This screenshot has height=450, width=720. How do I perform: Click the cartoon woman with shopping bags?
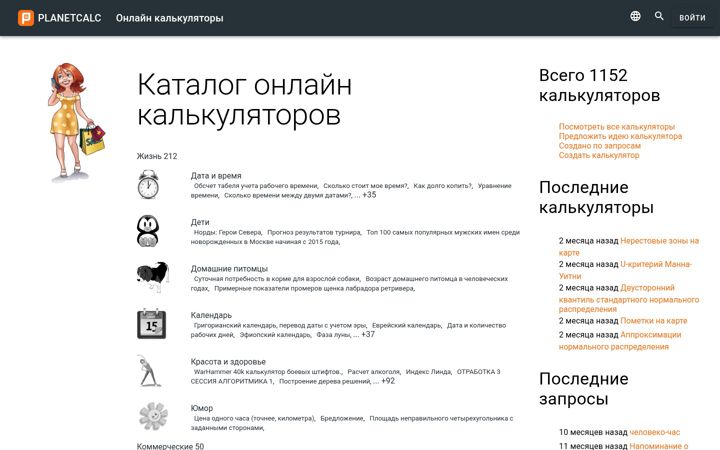[x=75, y=123]
